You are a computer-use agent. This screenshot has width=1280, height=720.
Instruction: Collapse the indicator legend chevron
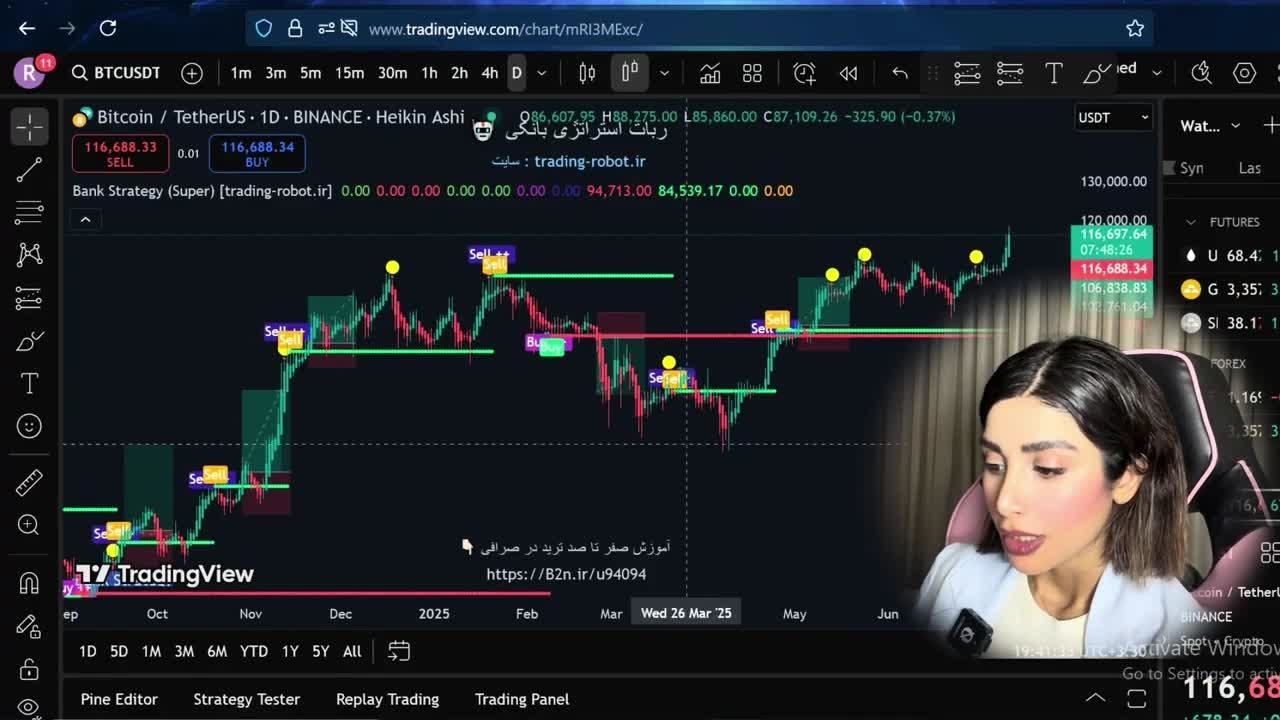click(85, 220)
